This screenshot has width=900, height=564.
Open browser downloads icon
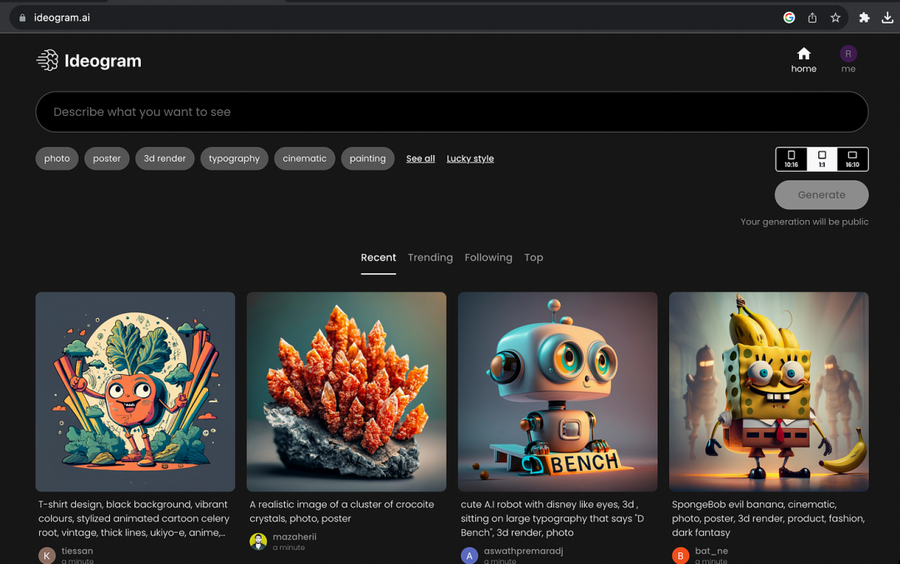[887, 18]
